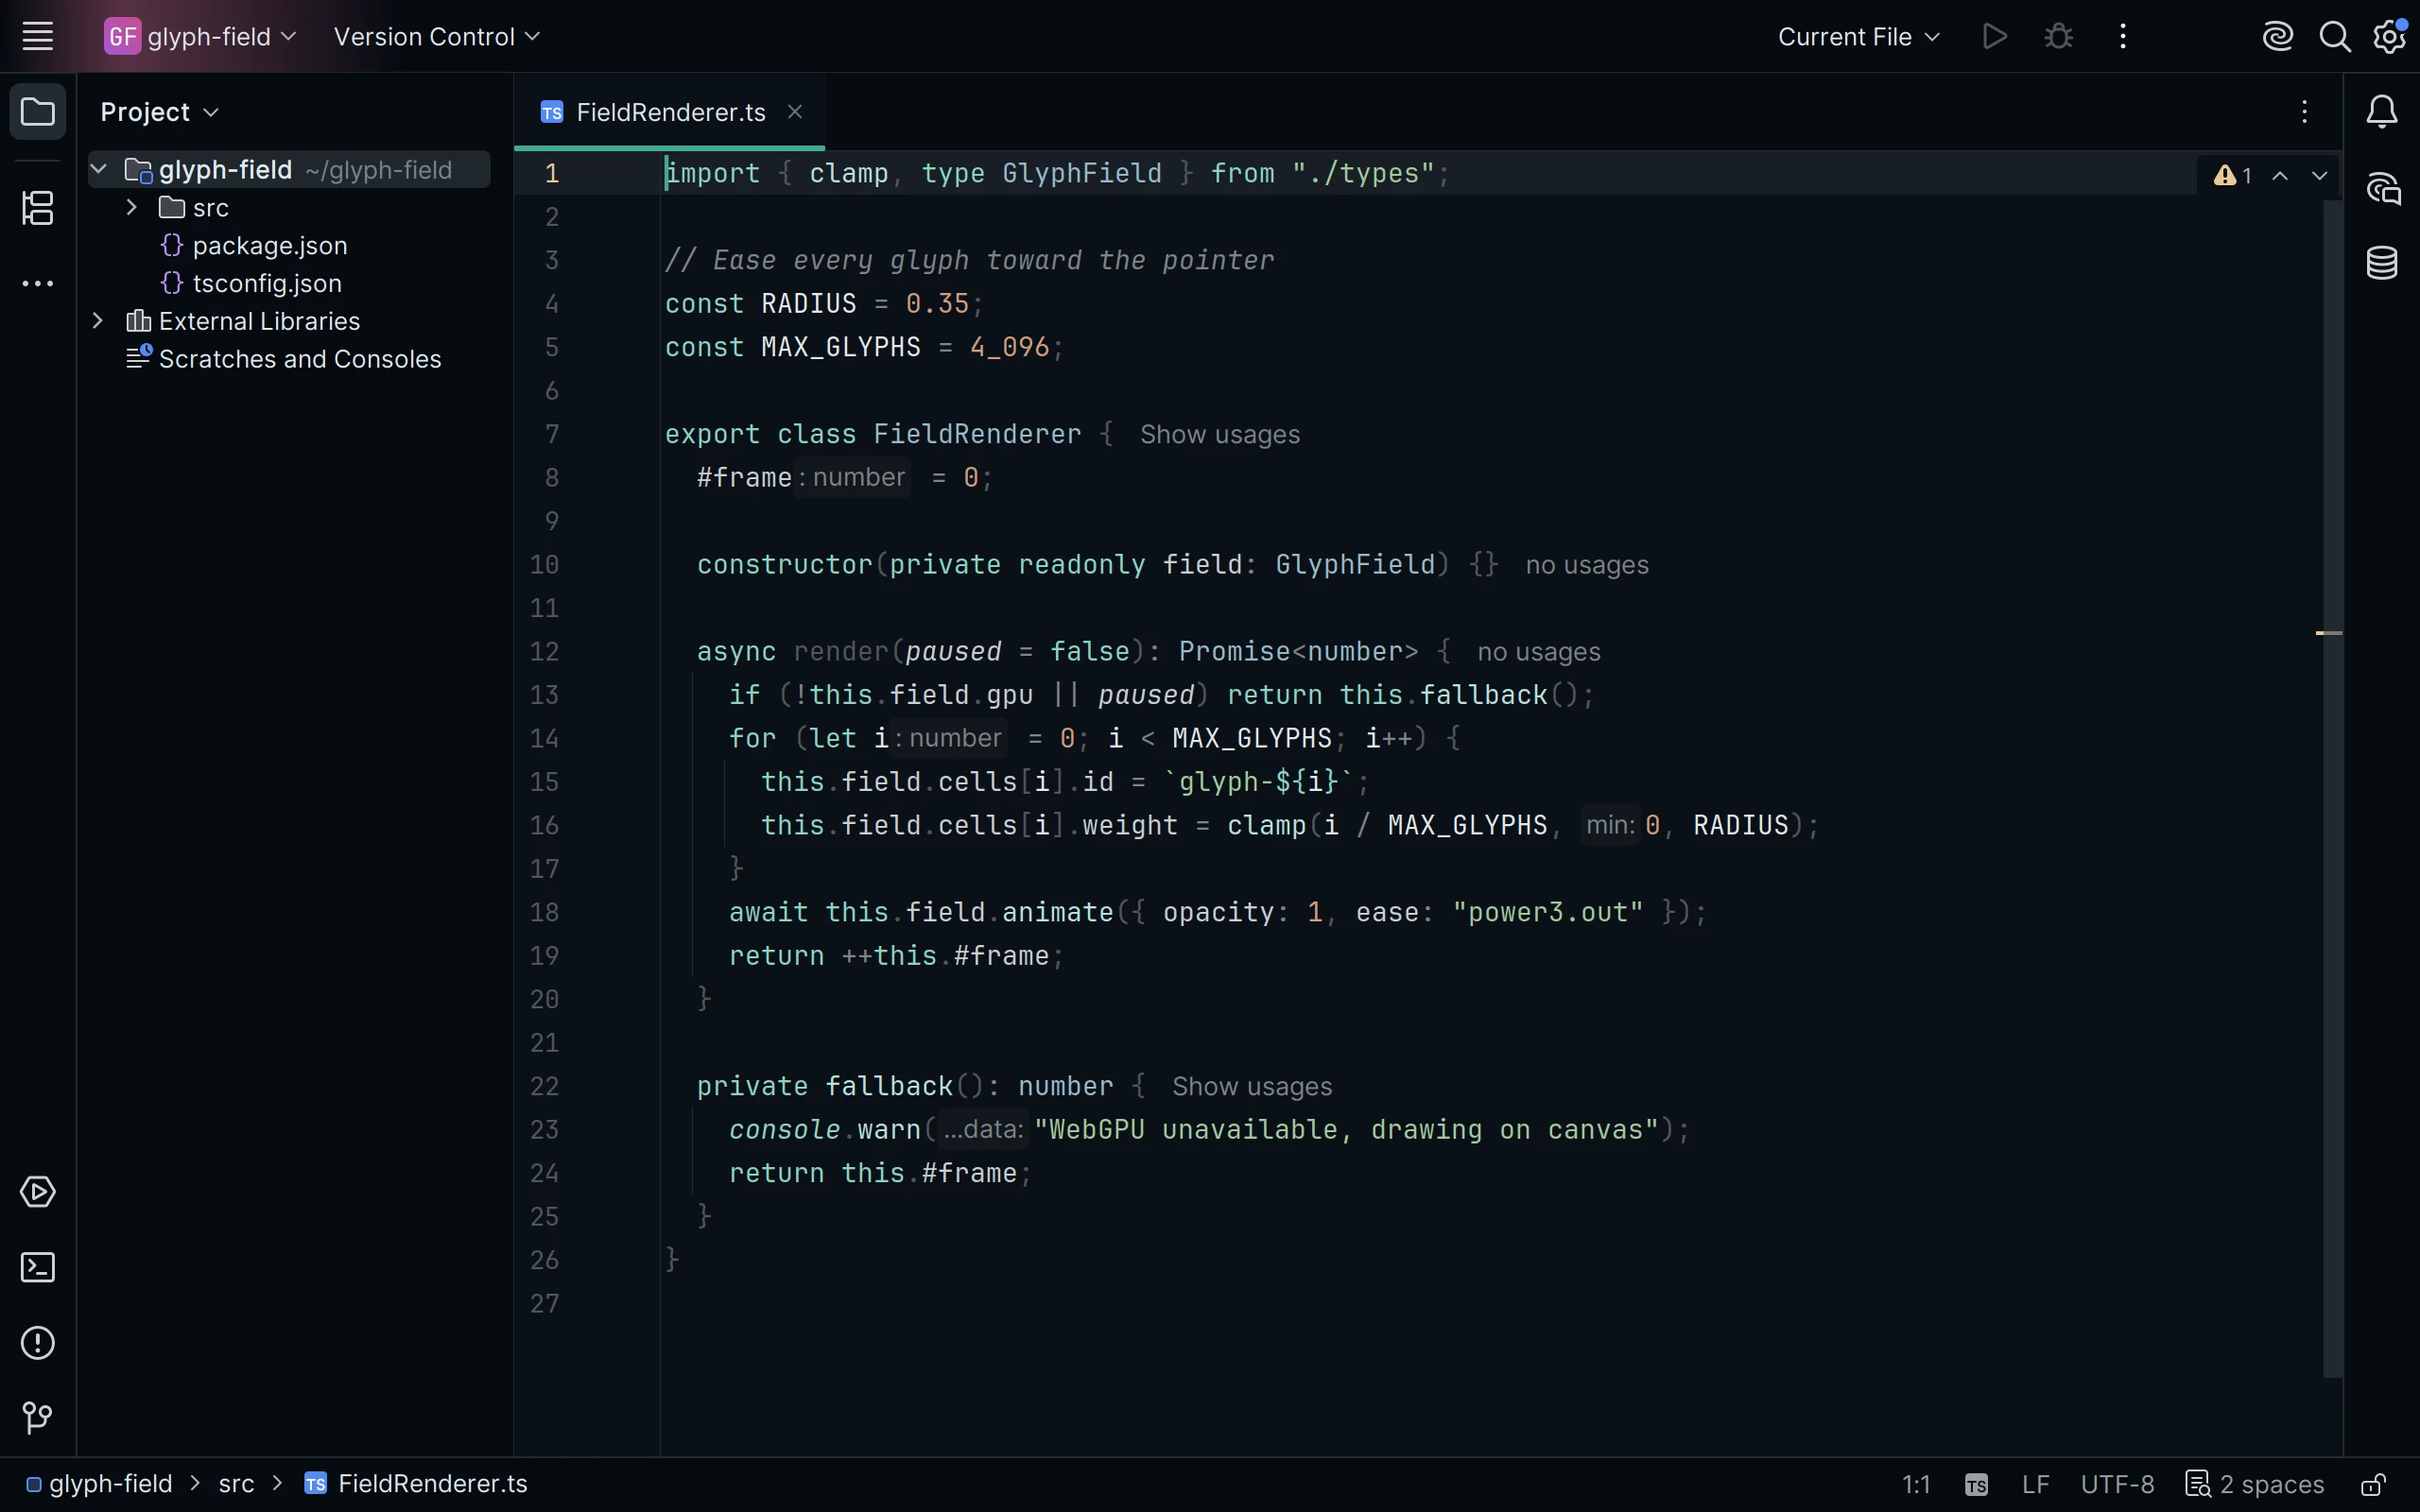The image size is (2420, 1512).
Task: Run the current file
Action: pos(1994,37)
